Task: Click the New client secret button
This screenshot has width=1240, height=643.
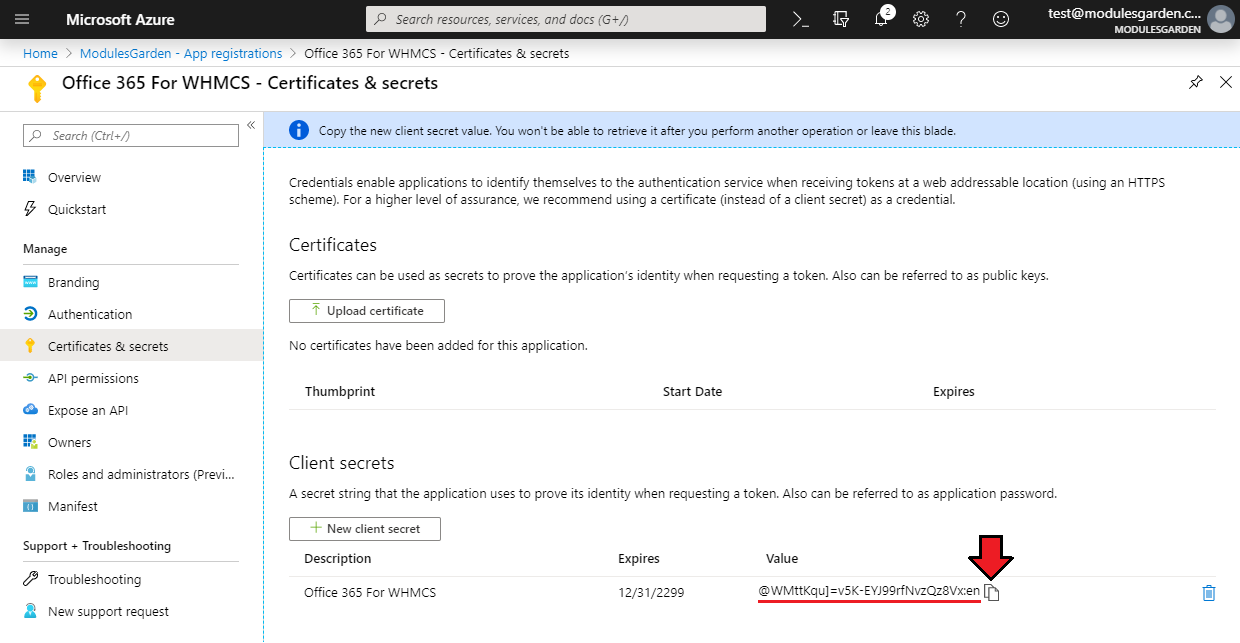Action: click(365, 528)
